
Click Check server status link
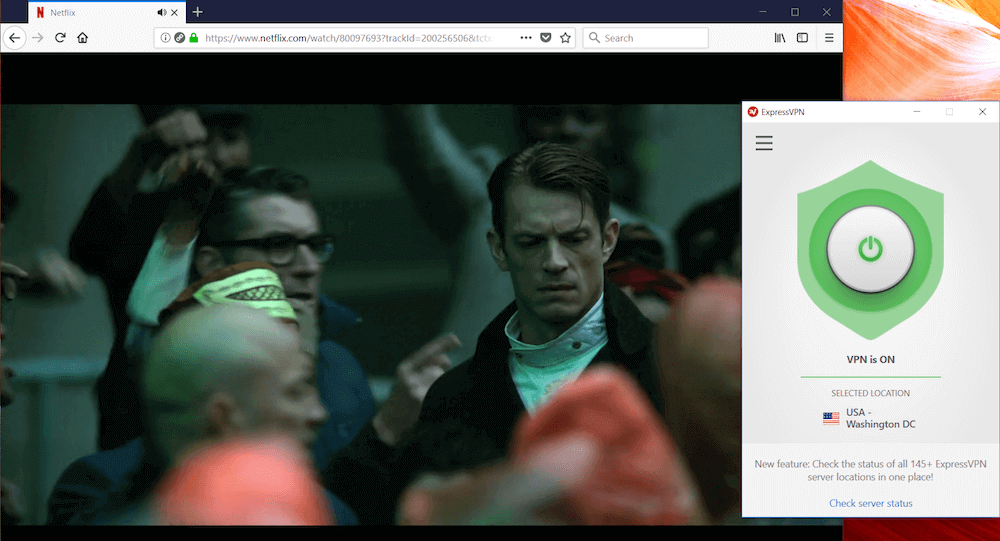tap(871, 503)
